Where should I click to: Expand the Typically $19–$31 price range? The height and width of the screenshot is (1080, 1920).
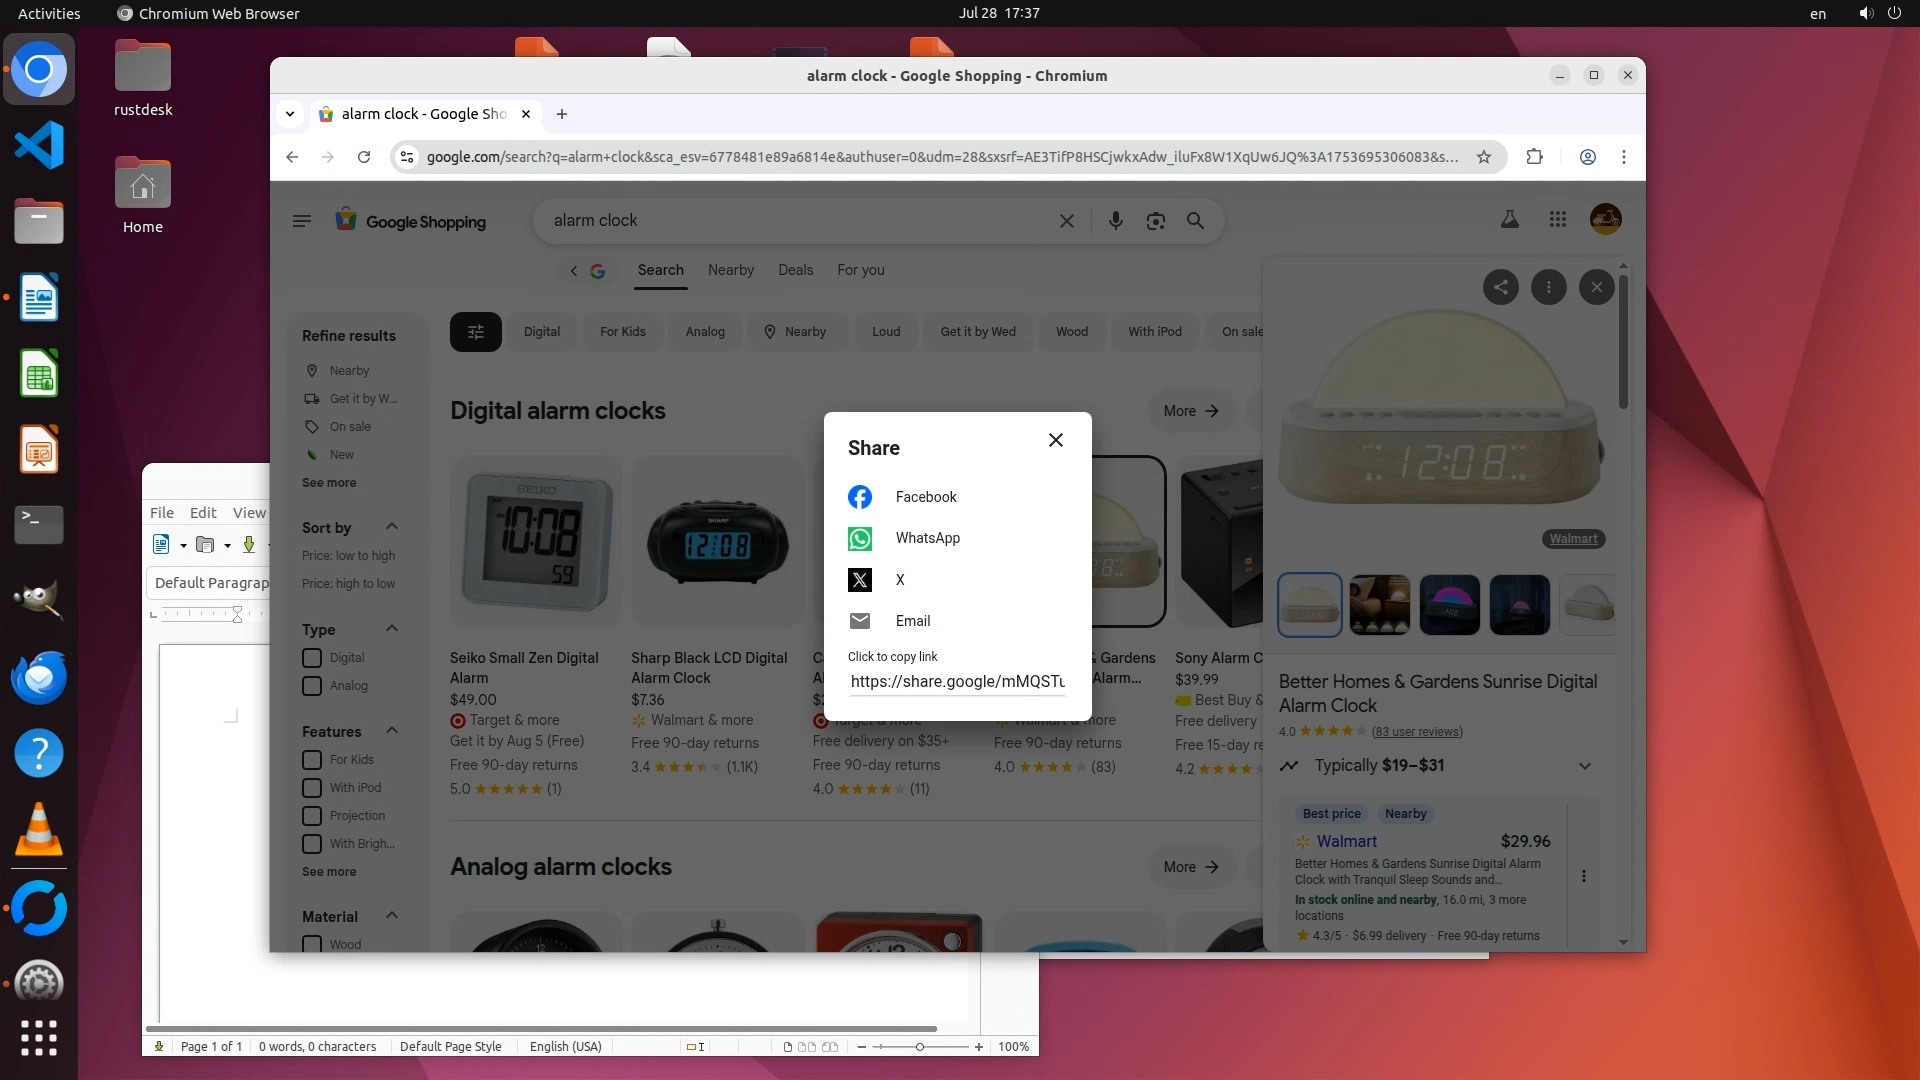pos(1584,766)
